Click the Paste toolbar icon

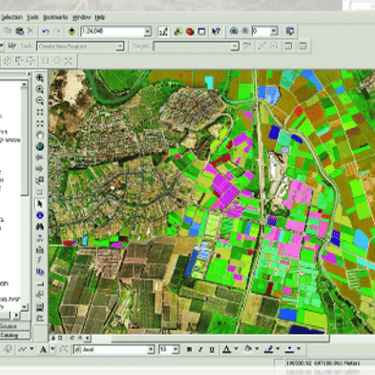20,31
